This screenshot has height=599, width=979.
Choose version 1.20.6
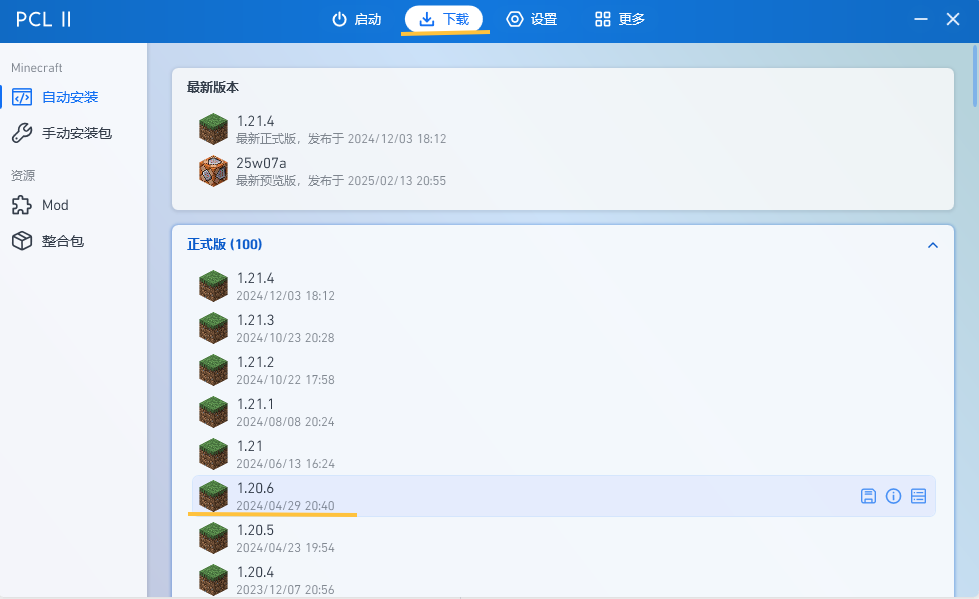(563, 496)
